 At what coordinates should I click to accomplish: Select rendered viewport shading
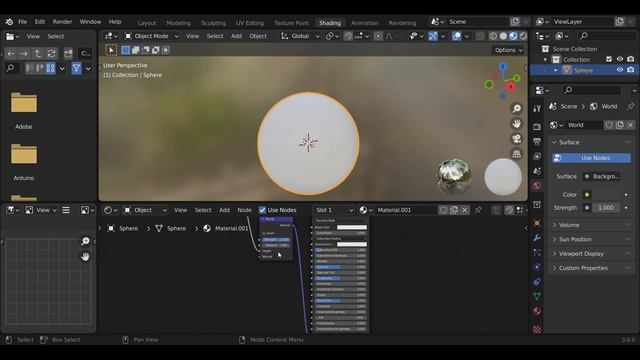coord(523,36)
